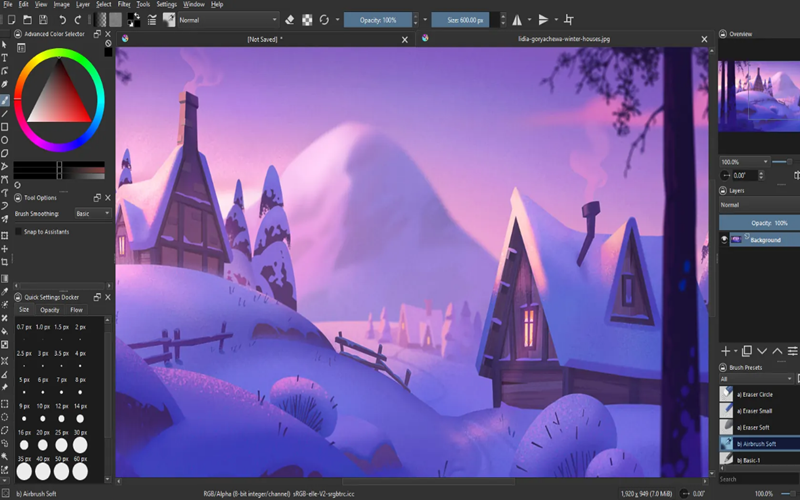Reload the original brush preset
Image resolution: width=800 pixels, height=500 pixels.
coord(324,20)
